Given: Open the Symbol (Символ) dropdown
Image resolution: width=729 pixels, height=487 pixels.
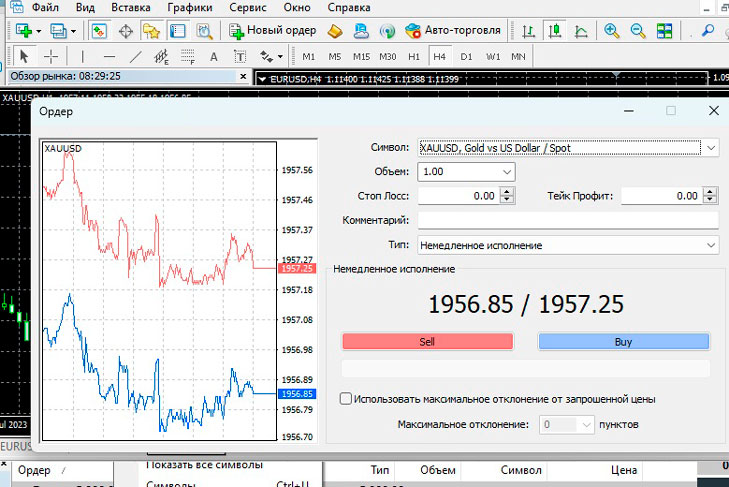Looking at the screenshot, I should click(x=710, y=148).
